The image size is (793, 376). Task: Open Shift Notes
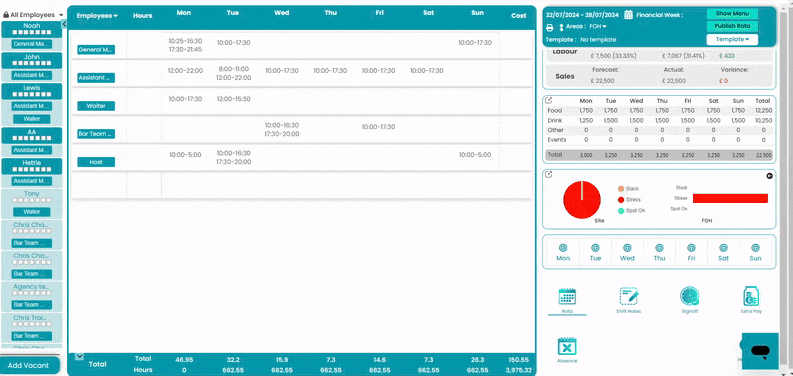(x=629, y=296)
